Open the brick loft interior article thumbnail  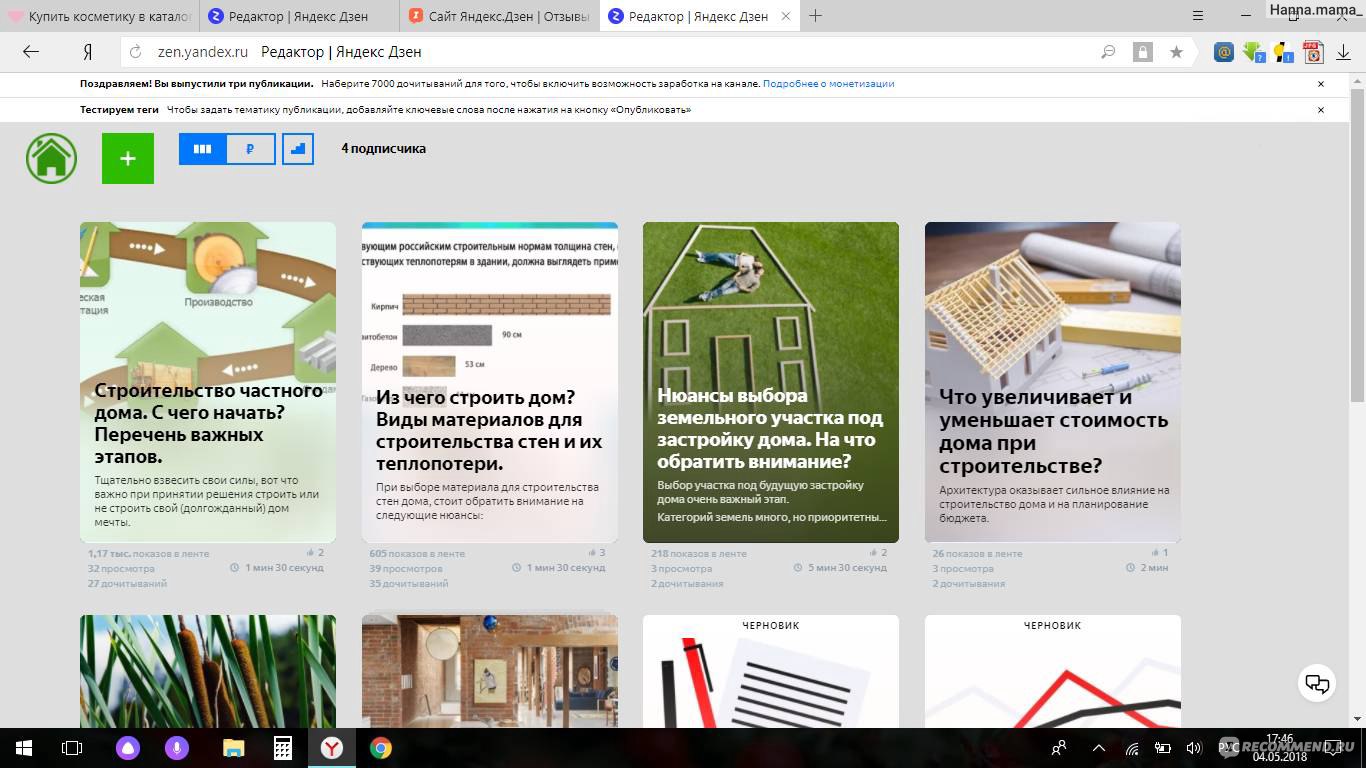click(490, 671)
